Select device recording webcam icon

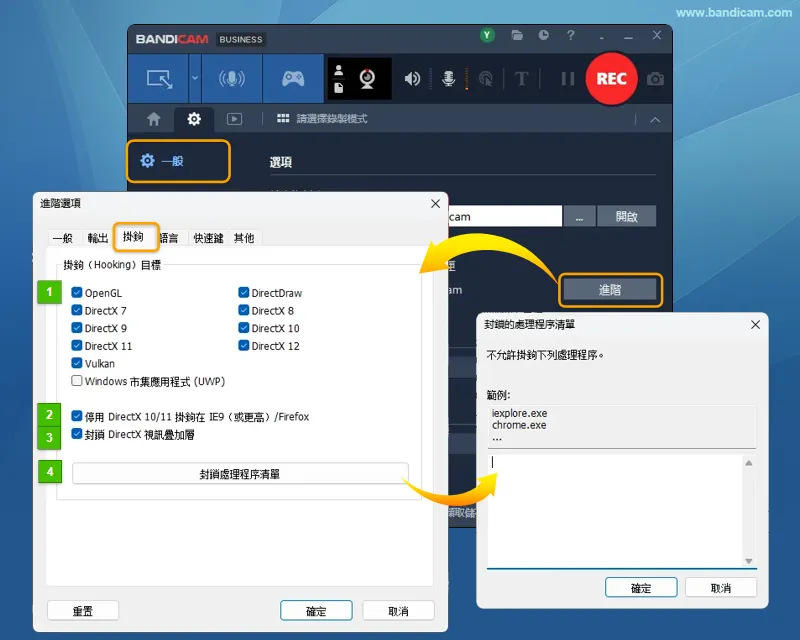367,79
